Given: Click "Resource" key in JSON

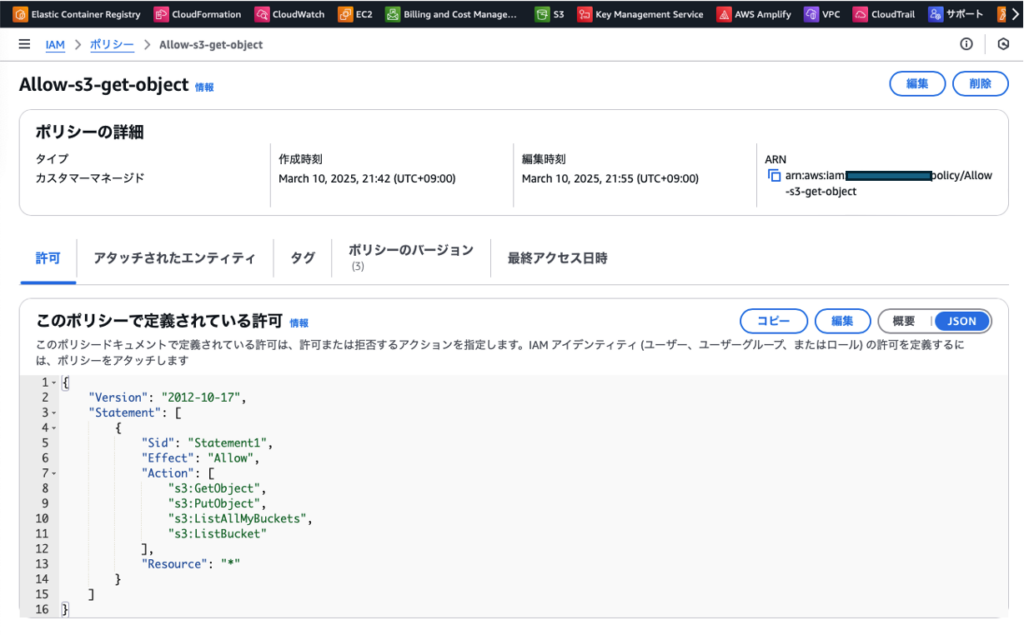Looking at the screenshot, I should (x=174, y=564).
